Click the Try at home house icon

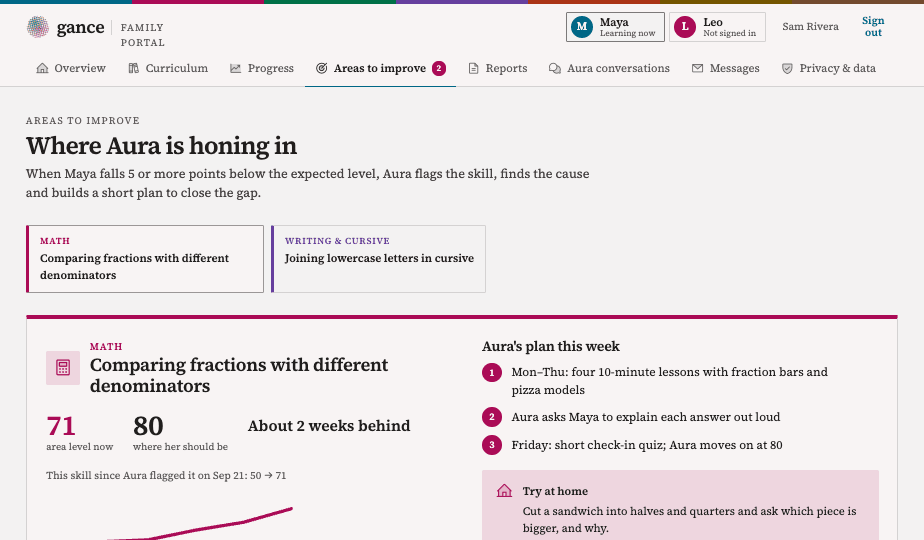click(x=504, y=490)
